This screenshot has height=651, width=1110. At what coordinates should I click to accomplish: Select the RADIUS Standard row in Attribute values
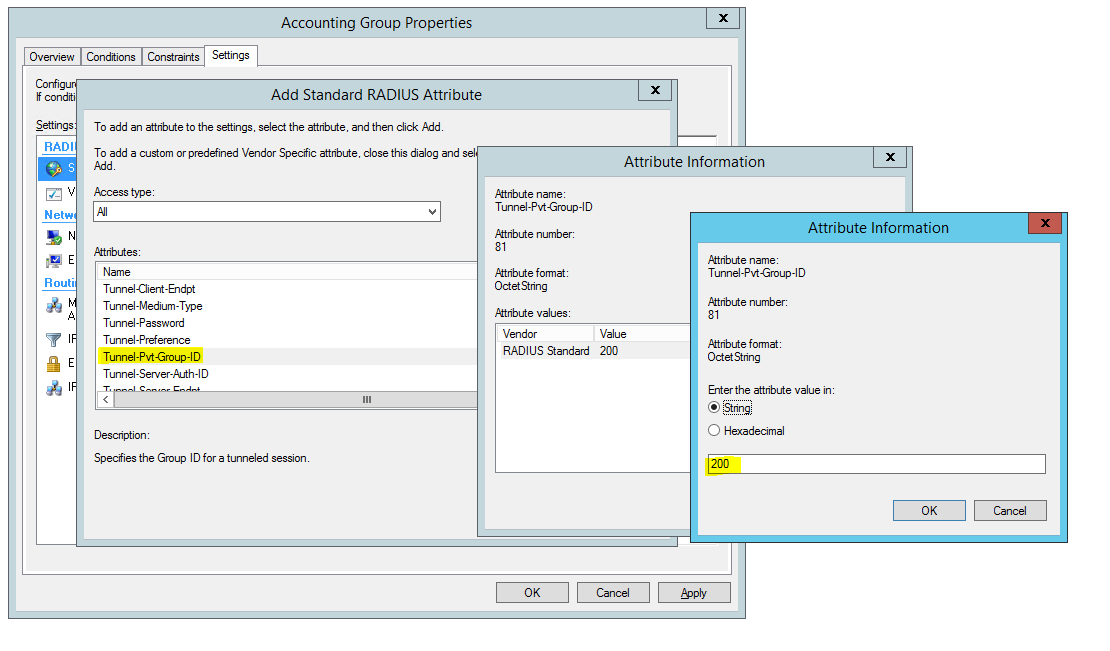click(x=593, y=350)
